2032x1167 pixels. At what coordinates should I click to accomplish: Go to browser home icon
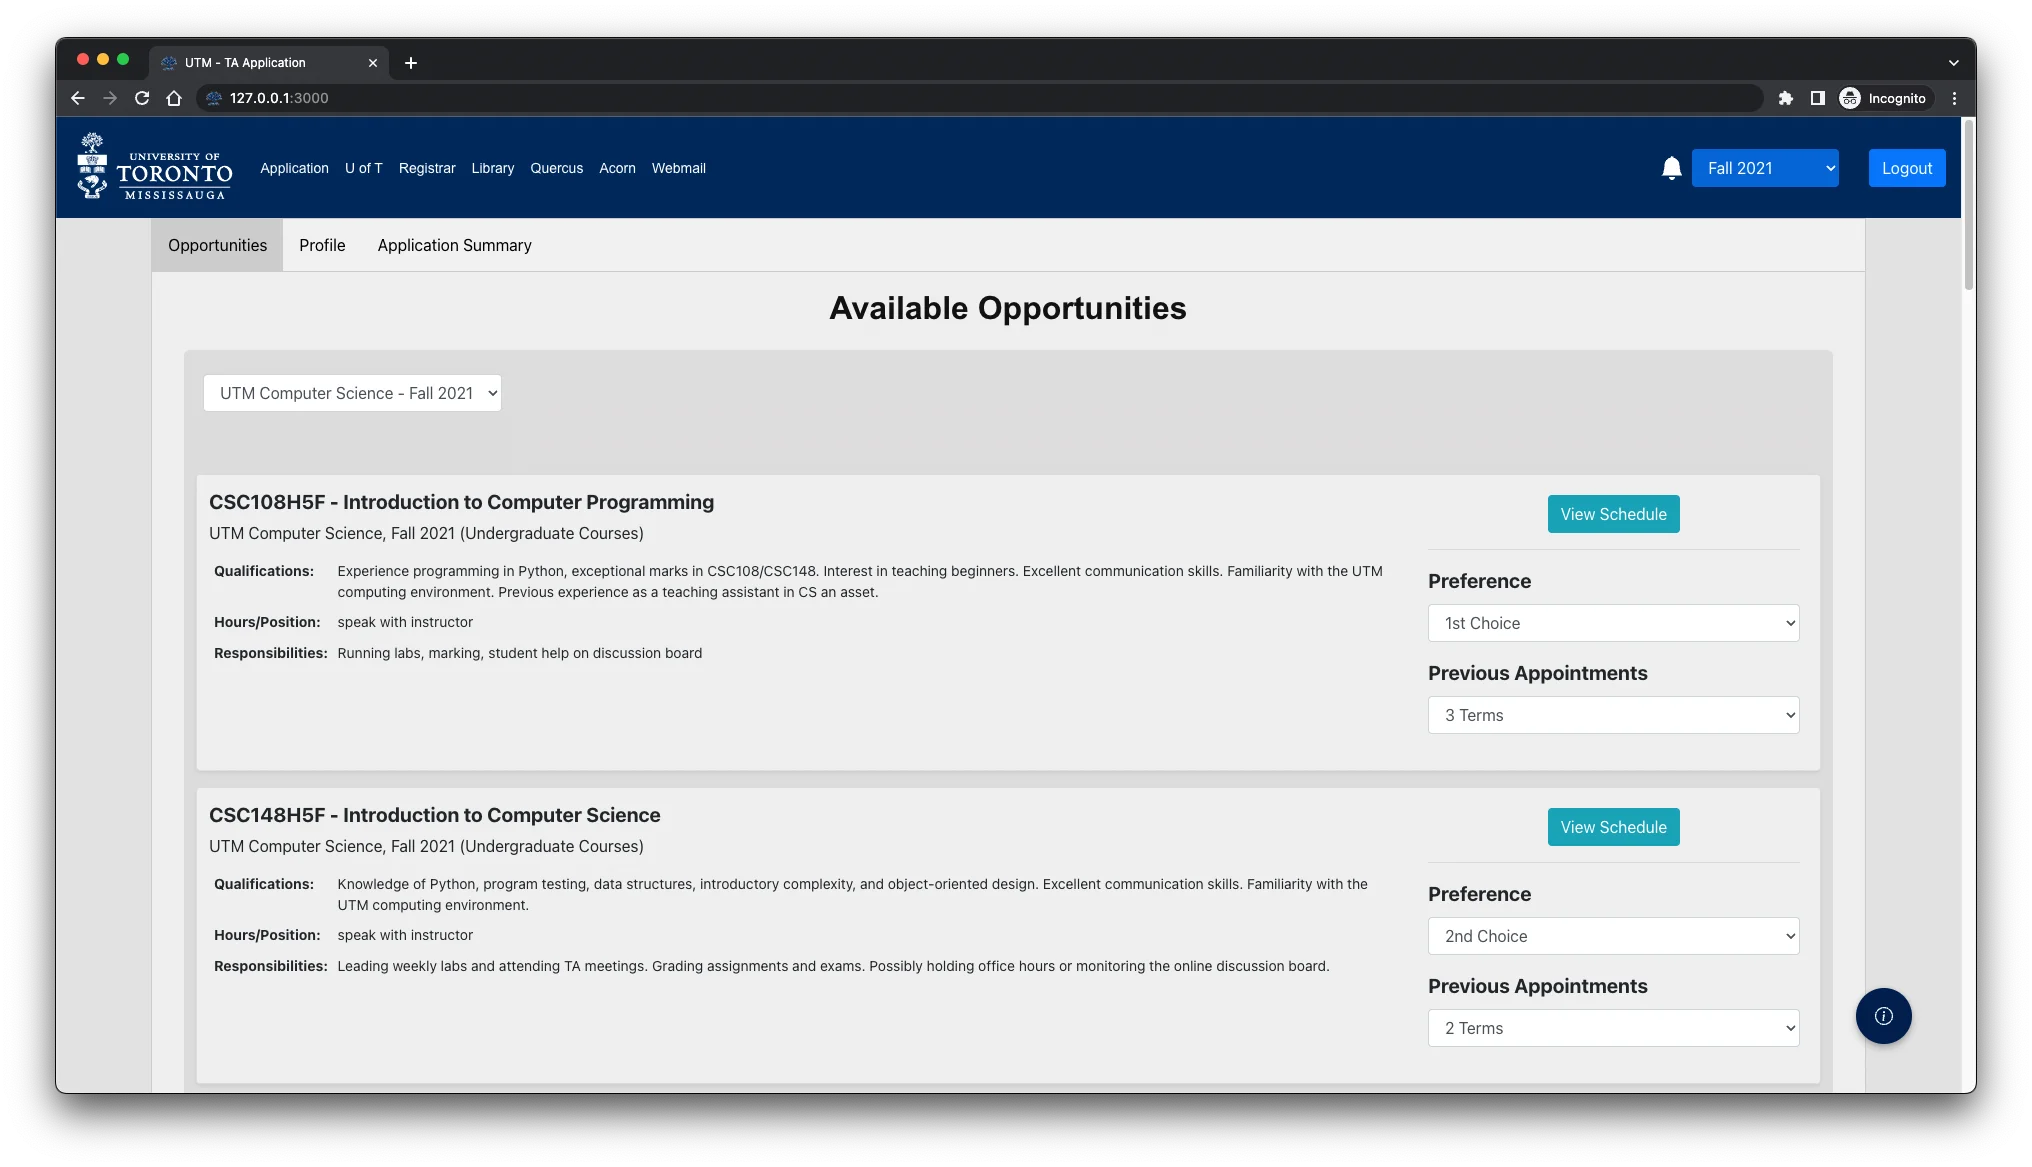point(174,98)
